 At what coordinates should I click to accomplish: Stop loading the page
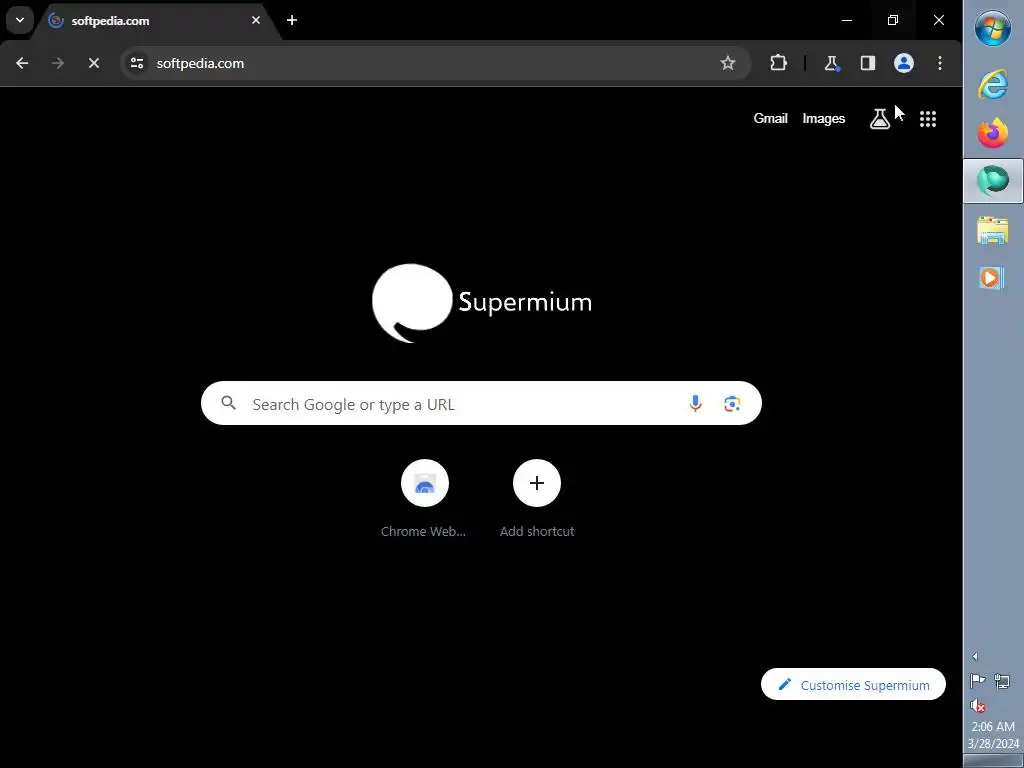pos(93,63)
